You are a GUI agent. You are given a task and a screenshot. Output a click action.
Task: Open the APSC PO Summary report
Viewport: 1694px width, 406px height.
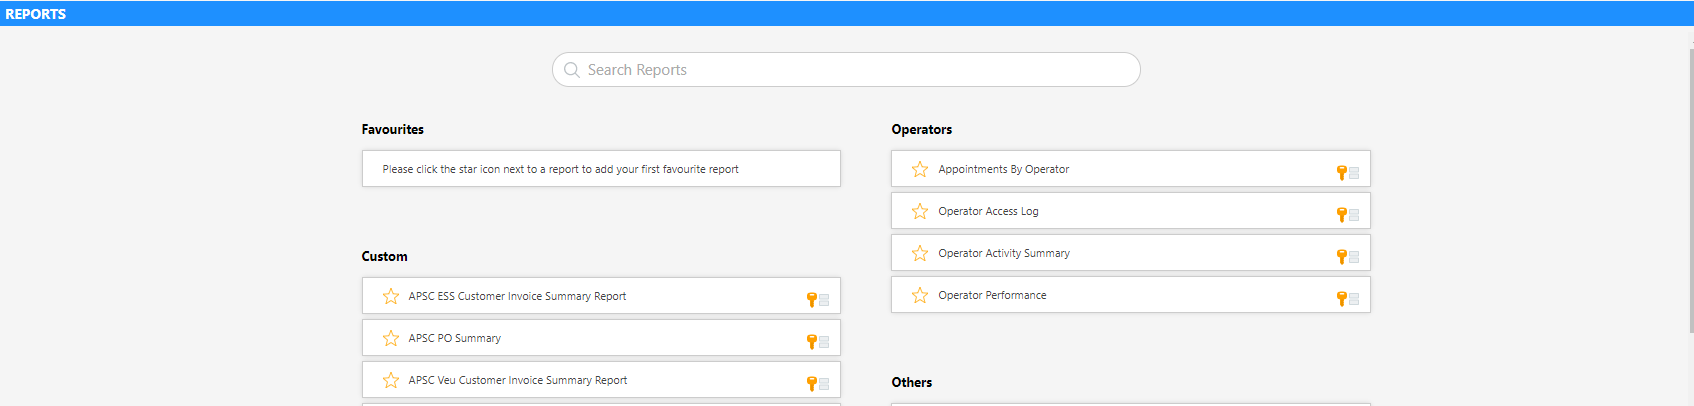455,339
